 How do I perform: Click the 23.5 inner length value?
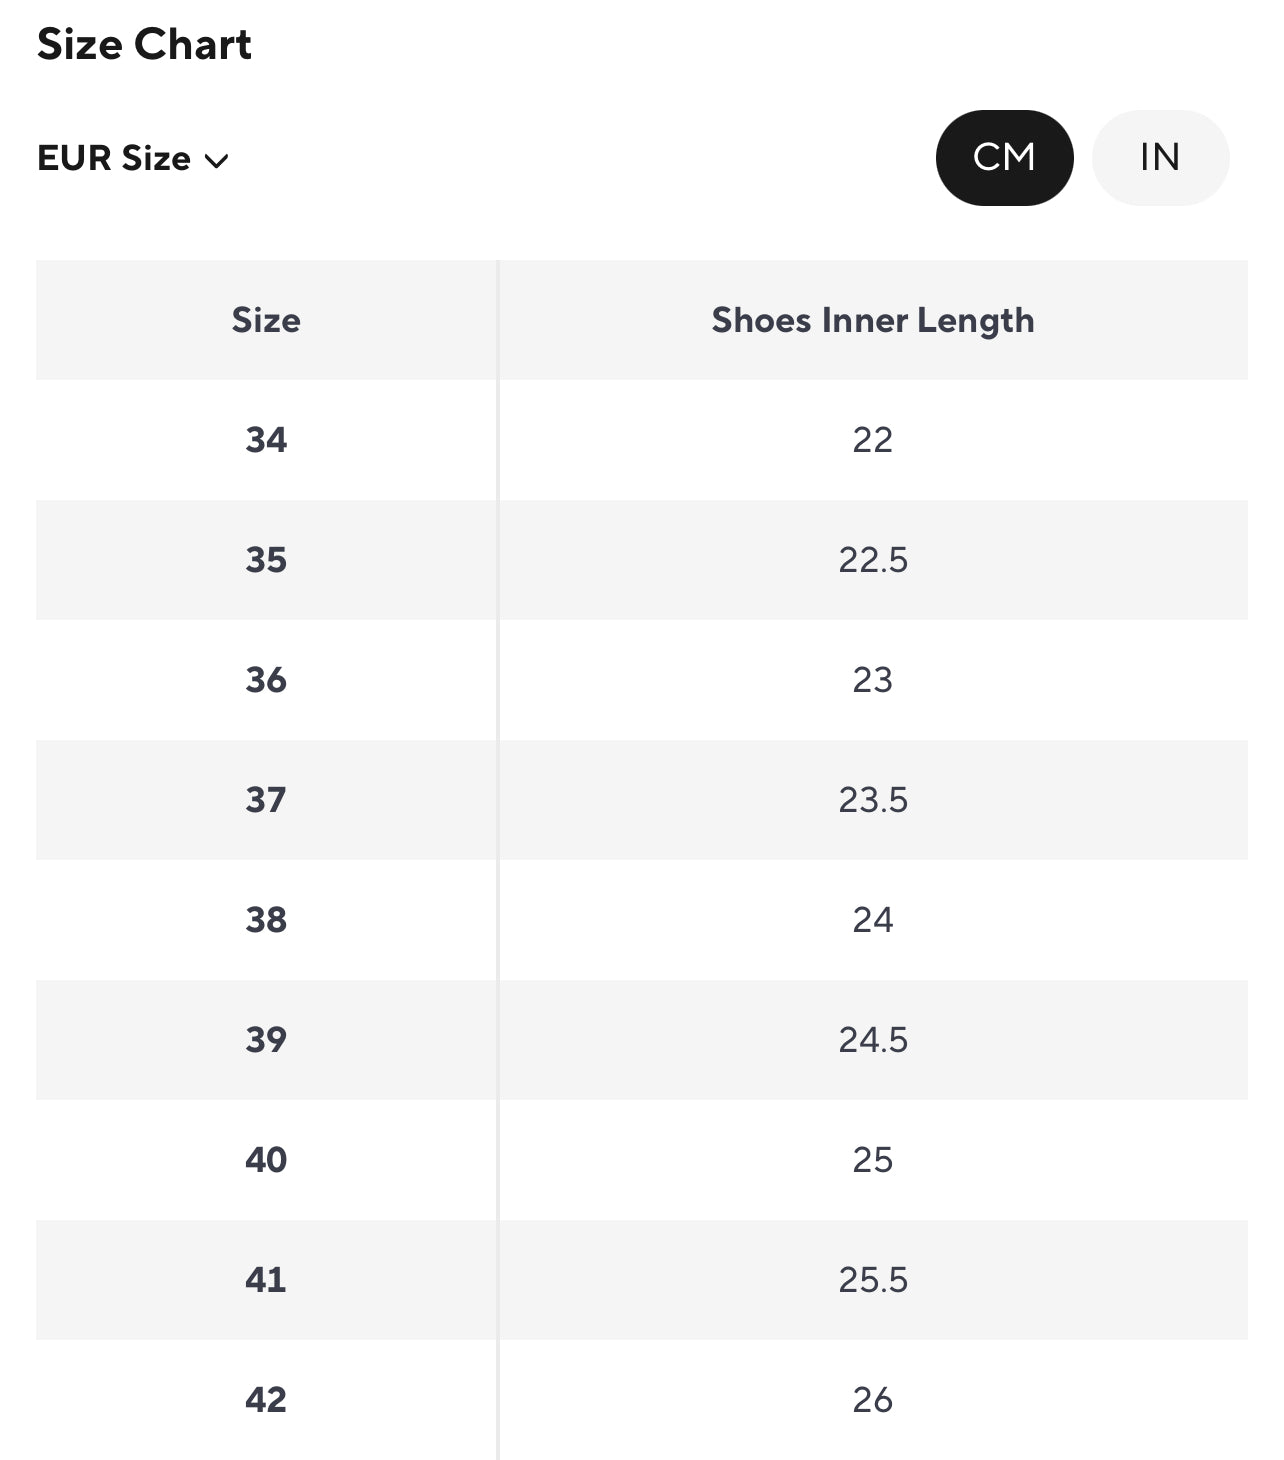pos(873,800)
